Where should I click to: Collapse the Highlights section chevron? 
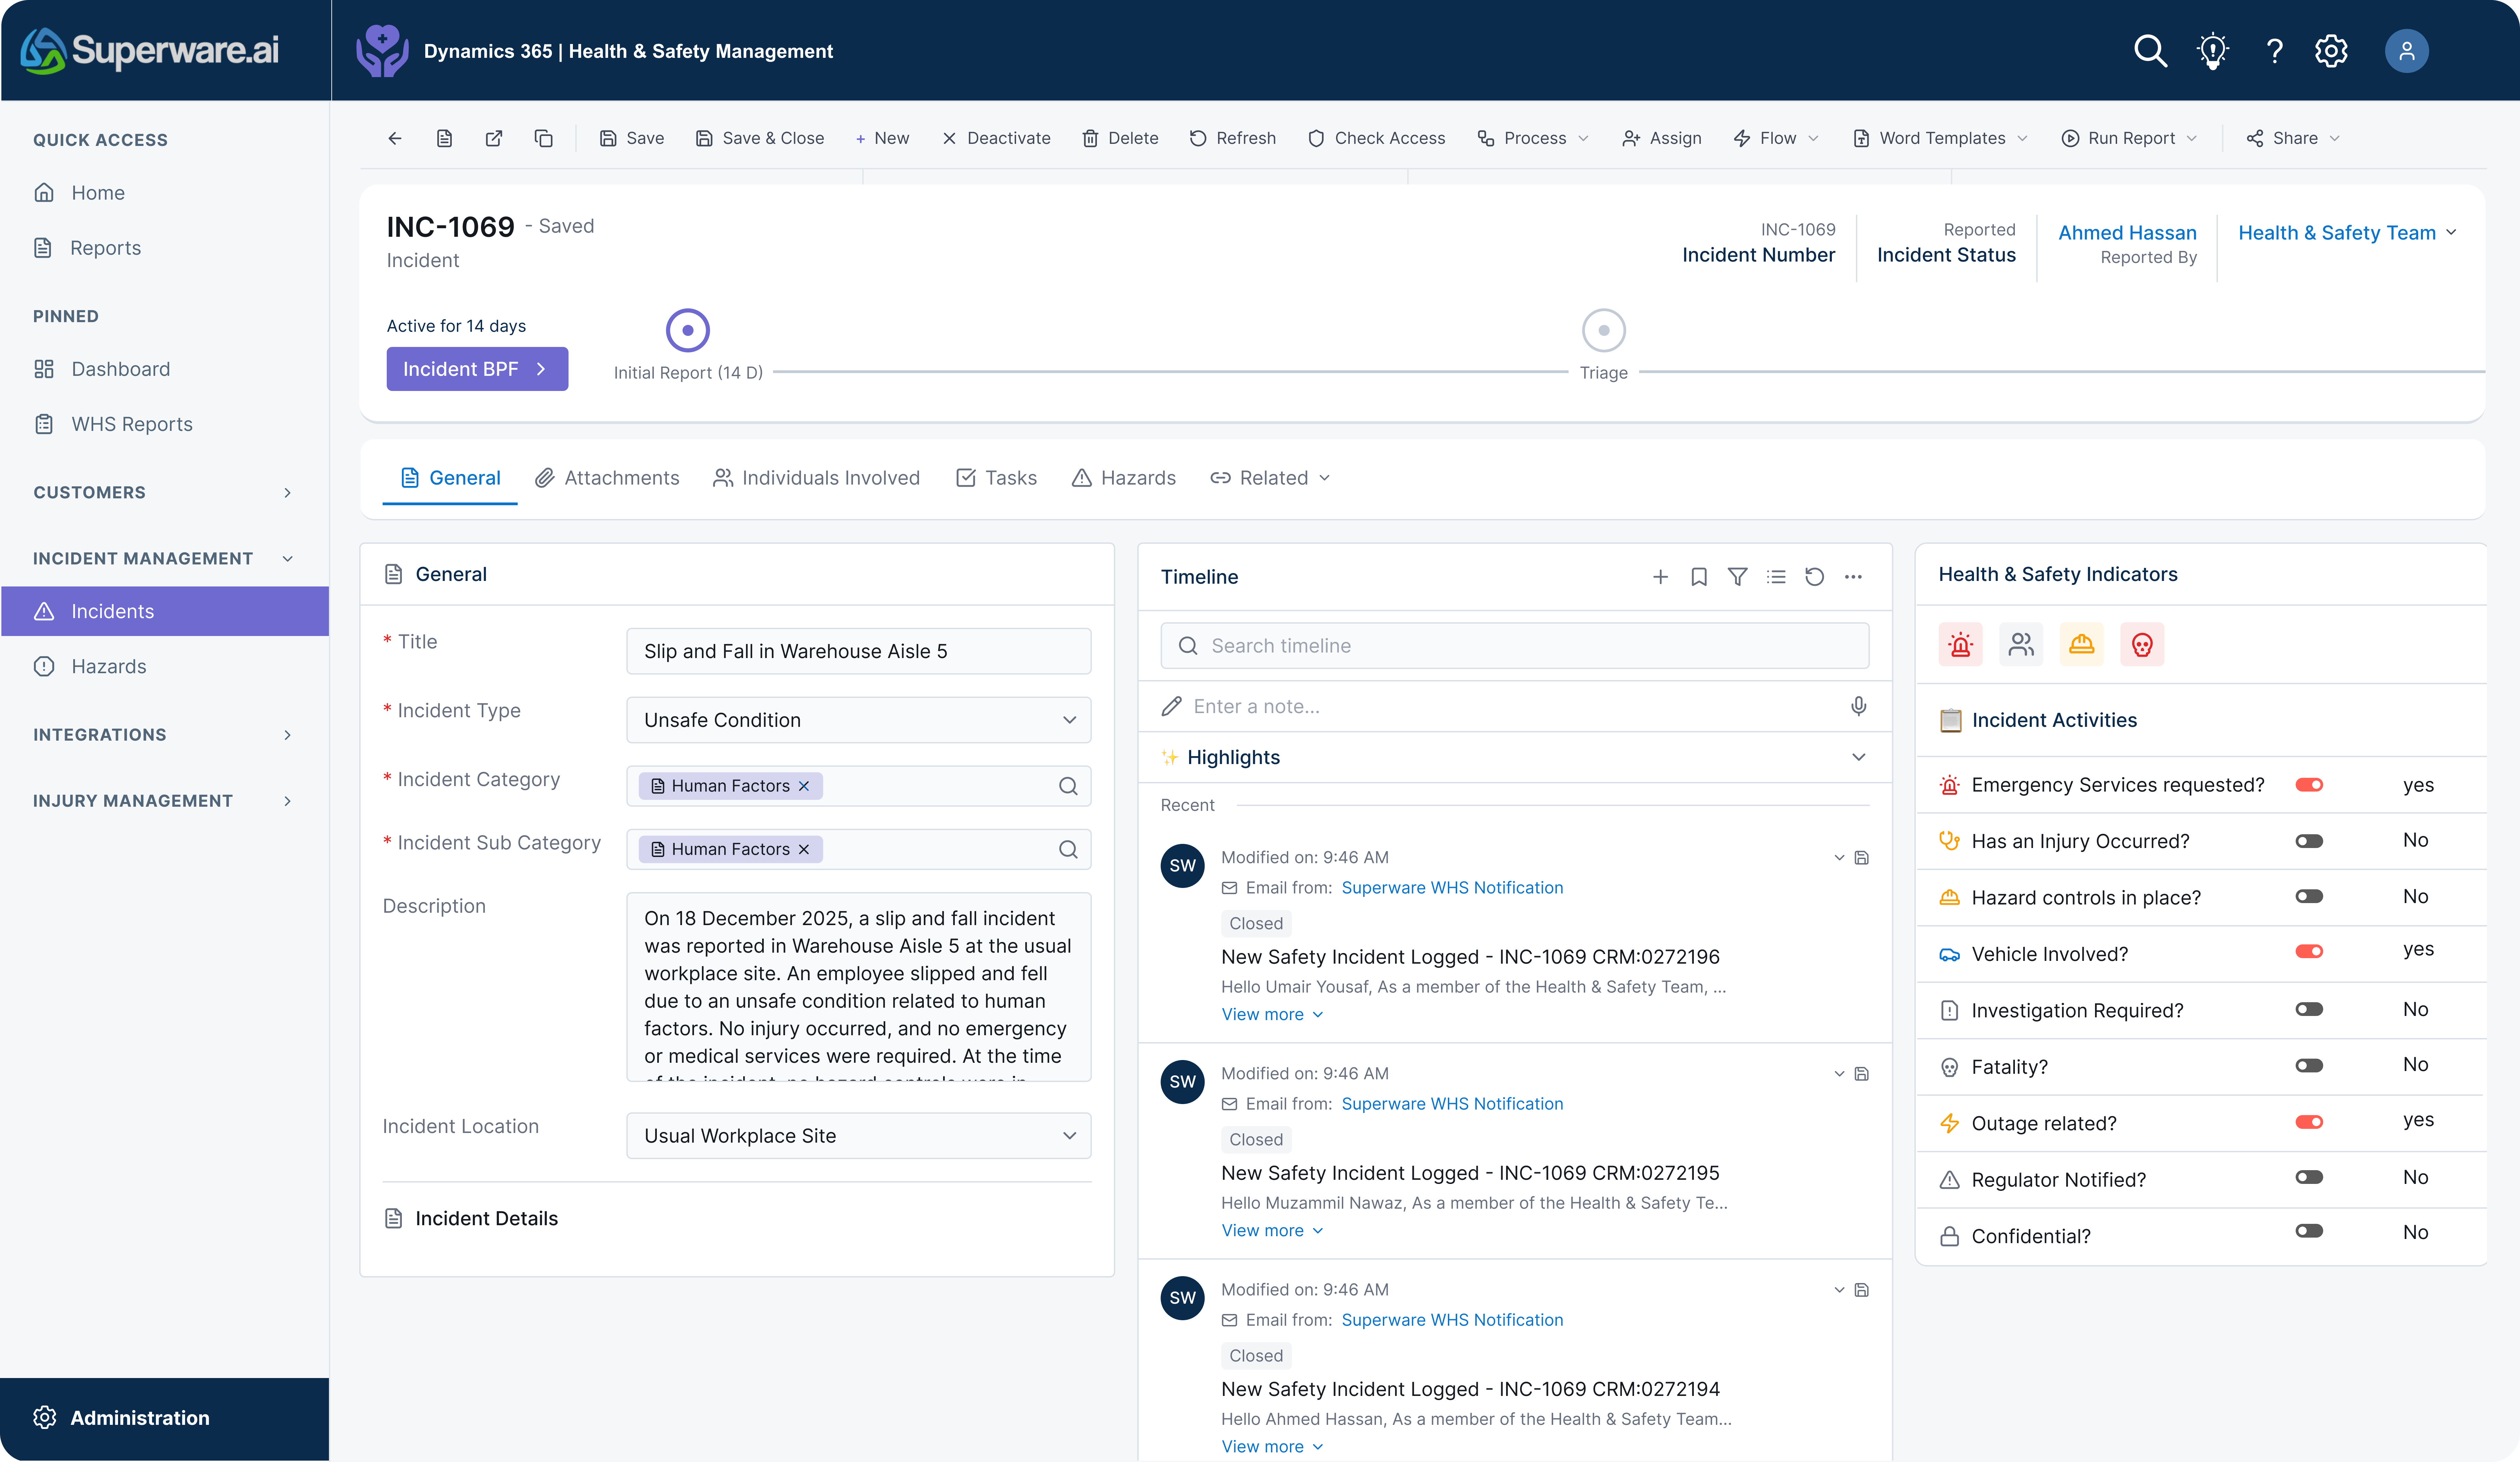click(1858, 757)
